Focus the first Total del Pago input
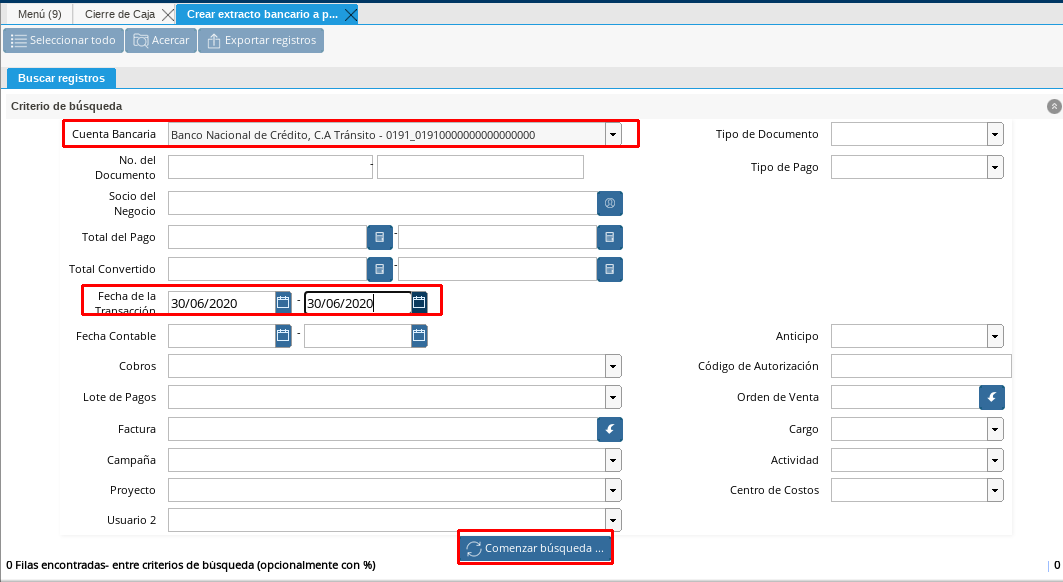Viewport: 1063px width, 582px height. point(268,237)
